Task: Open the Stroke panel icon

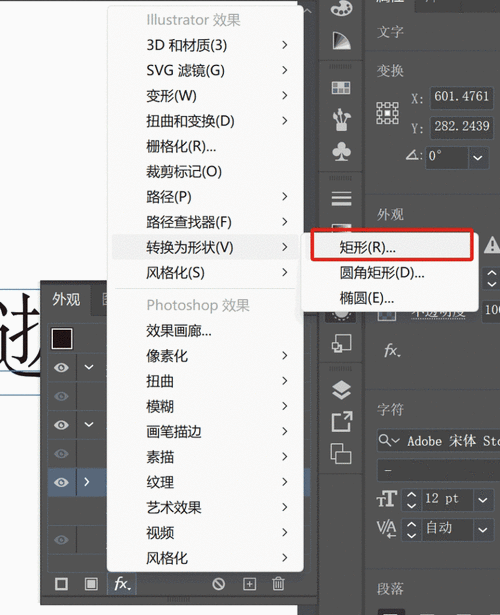Action: (341, 198)
